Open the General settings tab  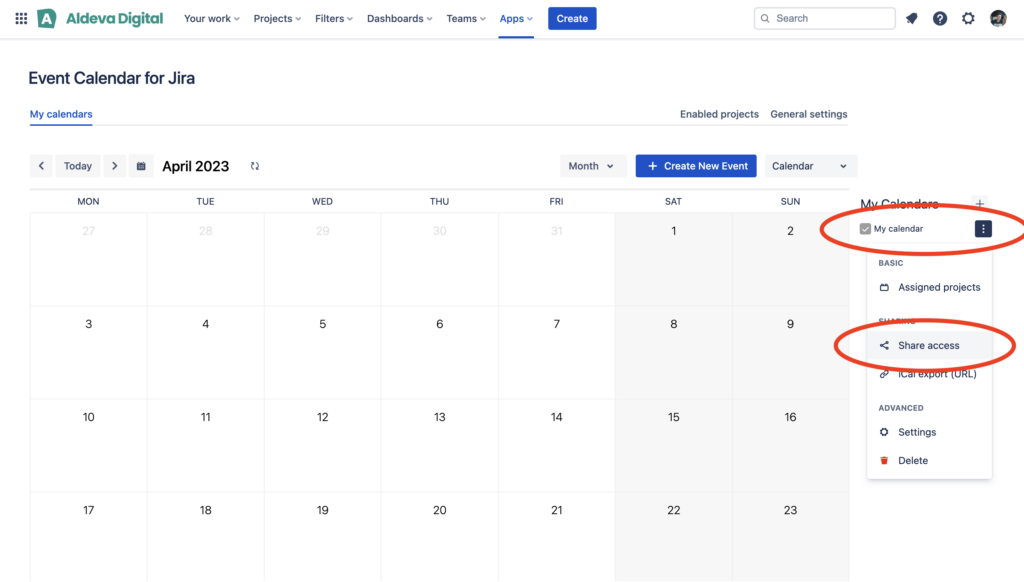pos(808,114)
